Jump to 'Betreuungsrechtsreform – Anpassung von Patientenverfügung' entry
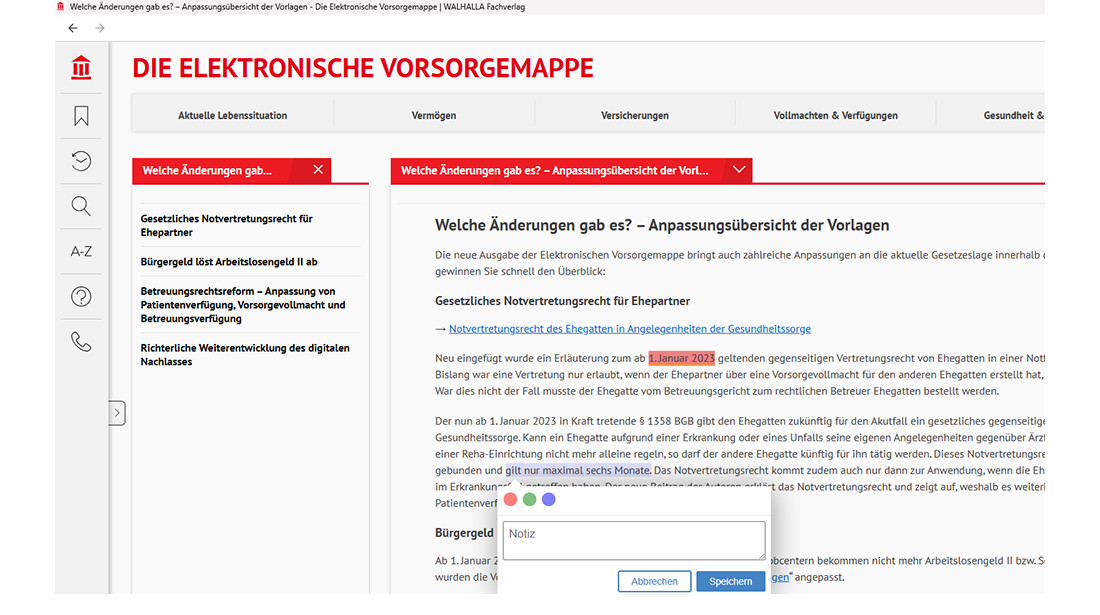Image resolution: width=1100 pixels, height=615 pixels. (243, 304)
